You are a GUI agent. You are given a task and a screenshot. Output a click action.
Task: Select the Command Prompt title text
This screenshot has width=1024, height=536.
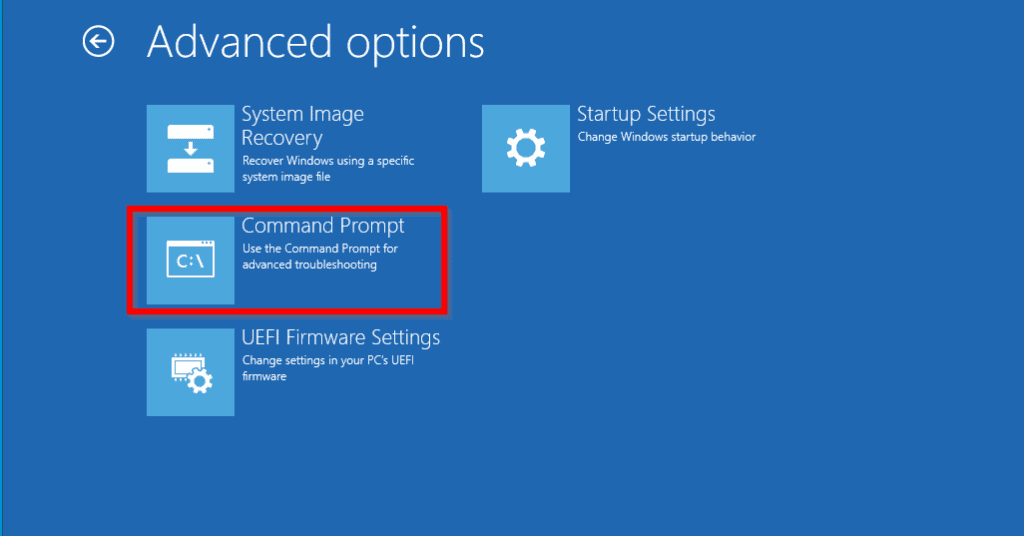tap(323, 226)
